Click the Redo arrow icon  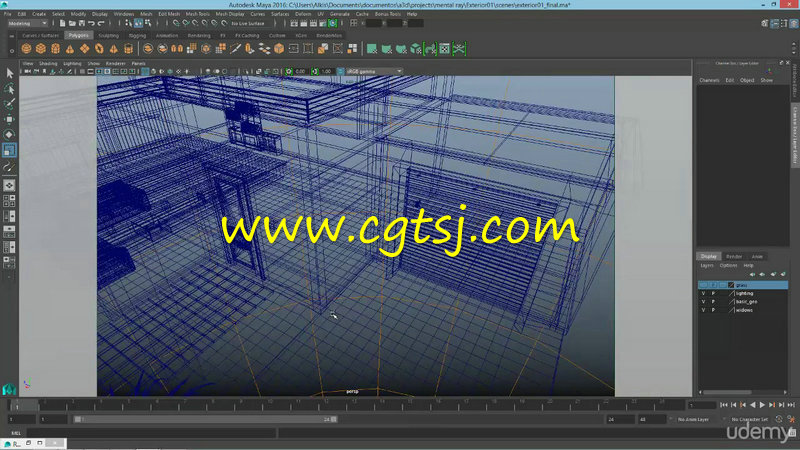point(101,23)
